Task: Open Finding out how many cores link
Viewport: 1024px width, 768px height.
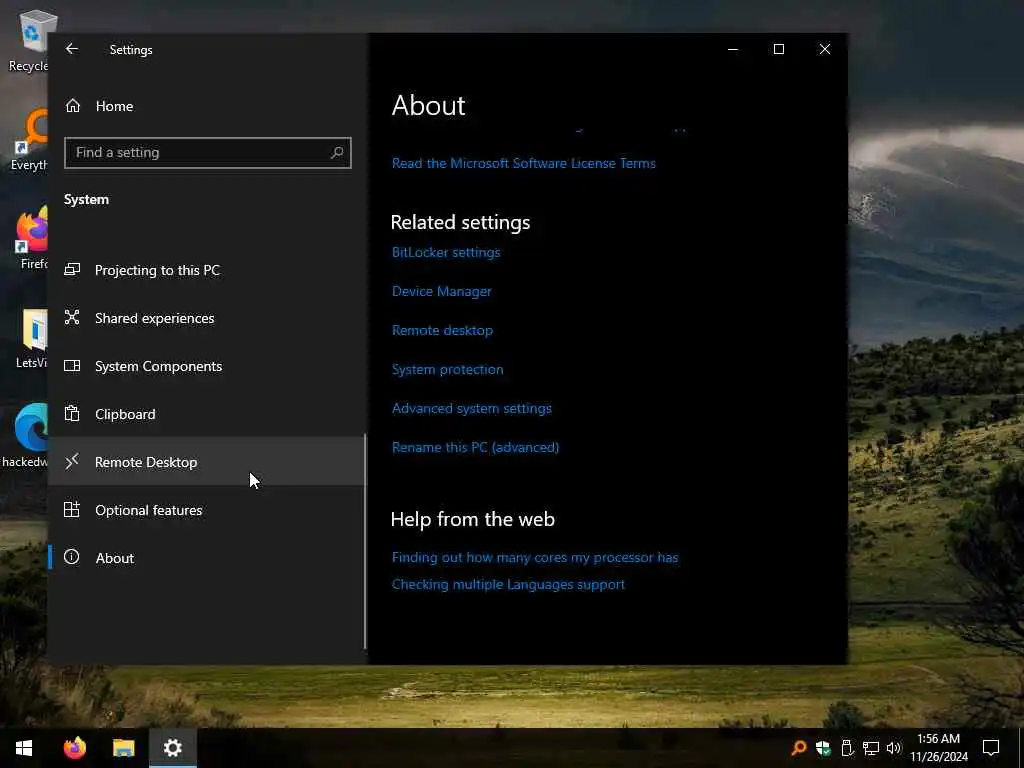Action: [x=535, y=557]
